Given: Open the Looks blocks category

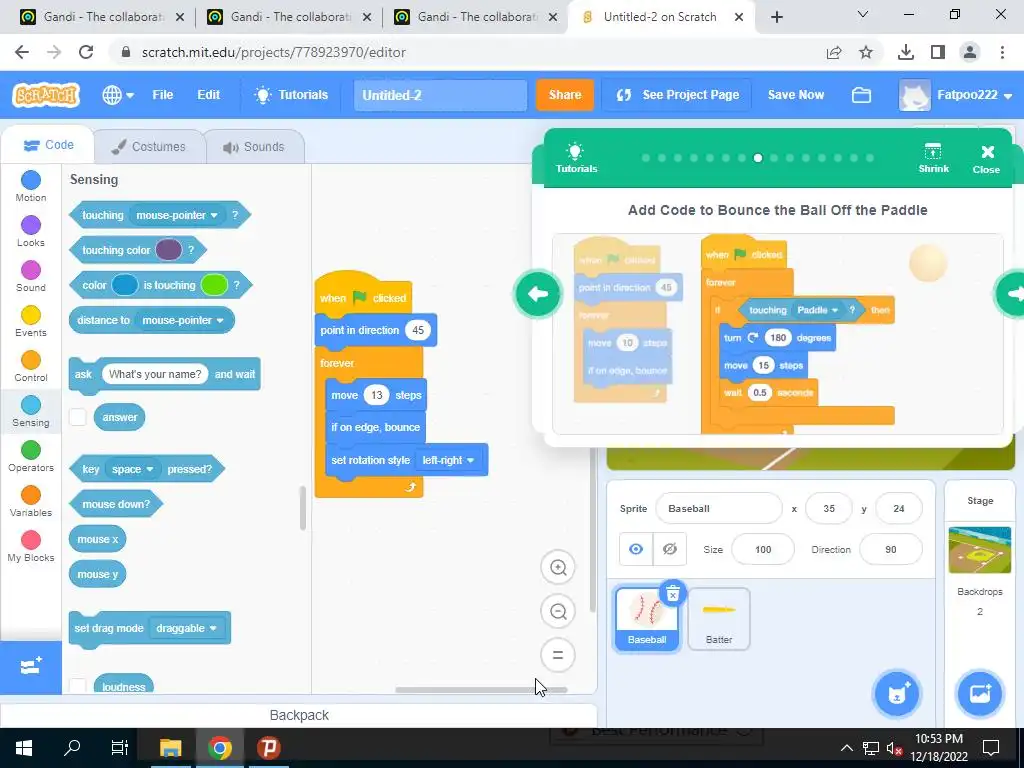Looking at the screenshot, I should click(x=31, y=231).
